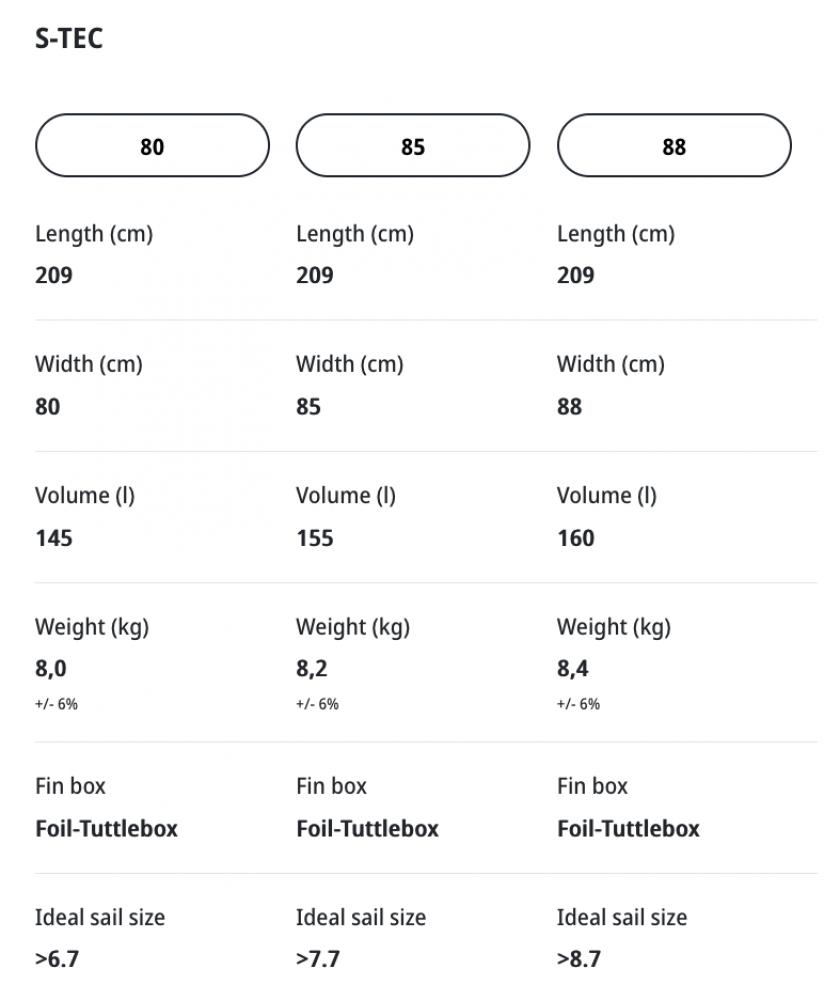This screenshot has width=824, height=1000.
Task: Select the 85 size pill button
Action: (x=412, y=146)
